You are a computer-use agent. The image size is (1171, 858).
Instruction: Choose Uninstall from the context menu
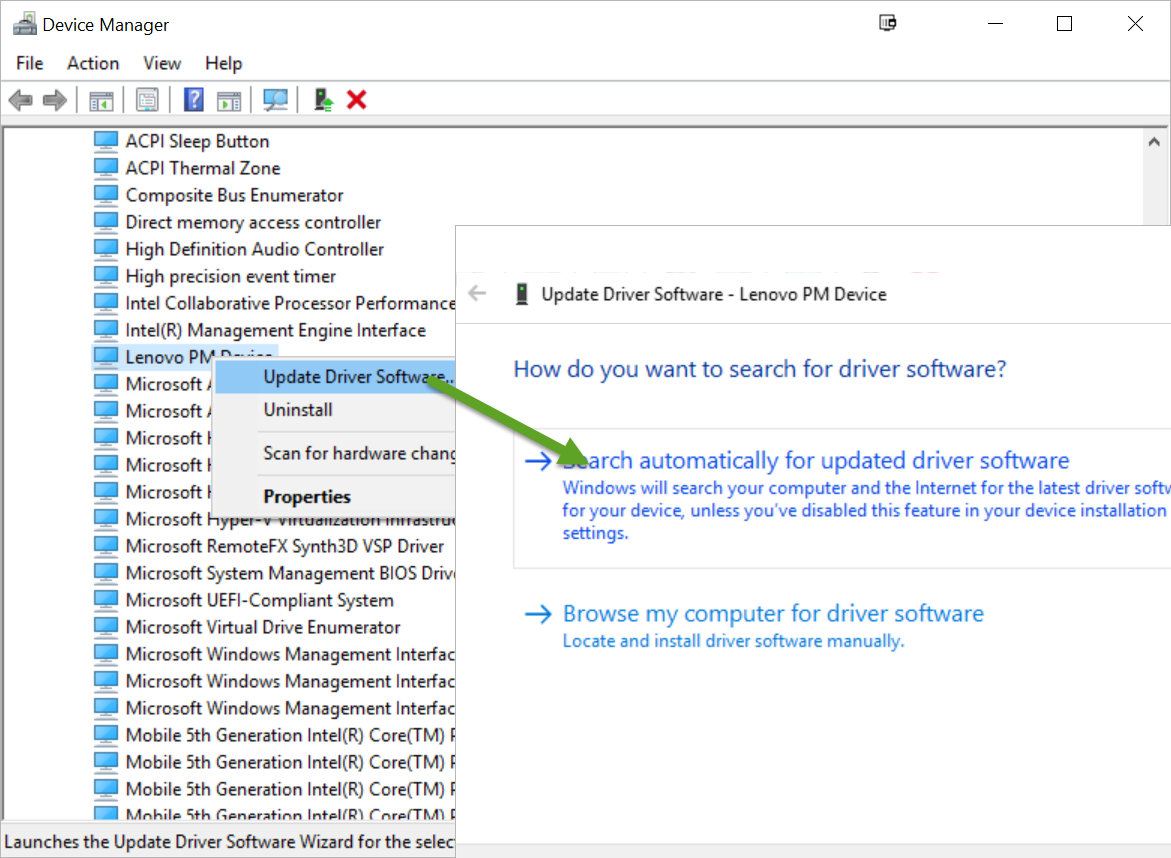tap(298, 410)
